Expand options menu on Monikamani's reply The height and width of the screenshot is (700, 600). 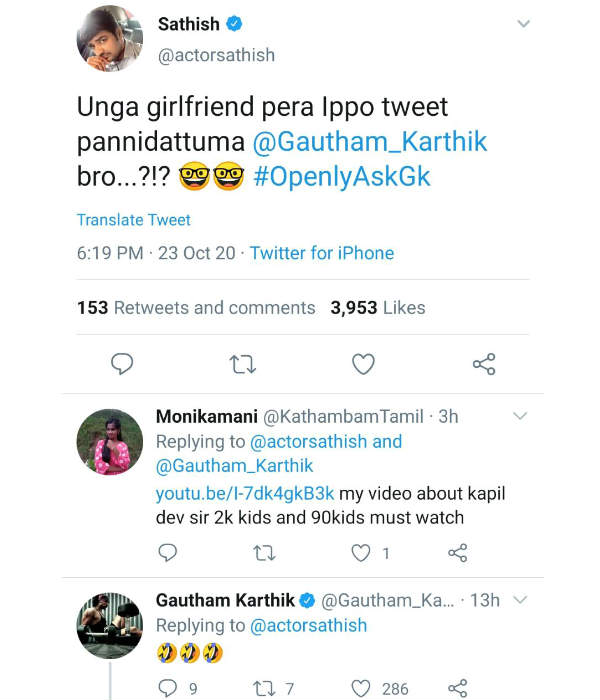(519, 416)
